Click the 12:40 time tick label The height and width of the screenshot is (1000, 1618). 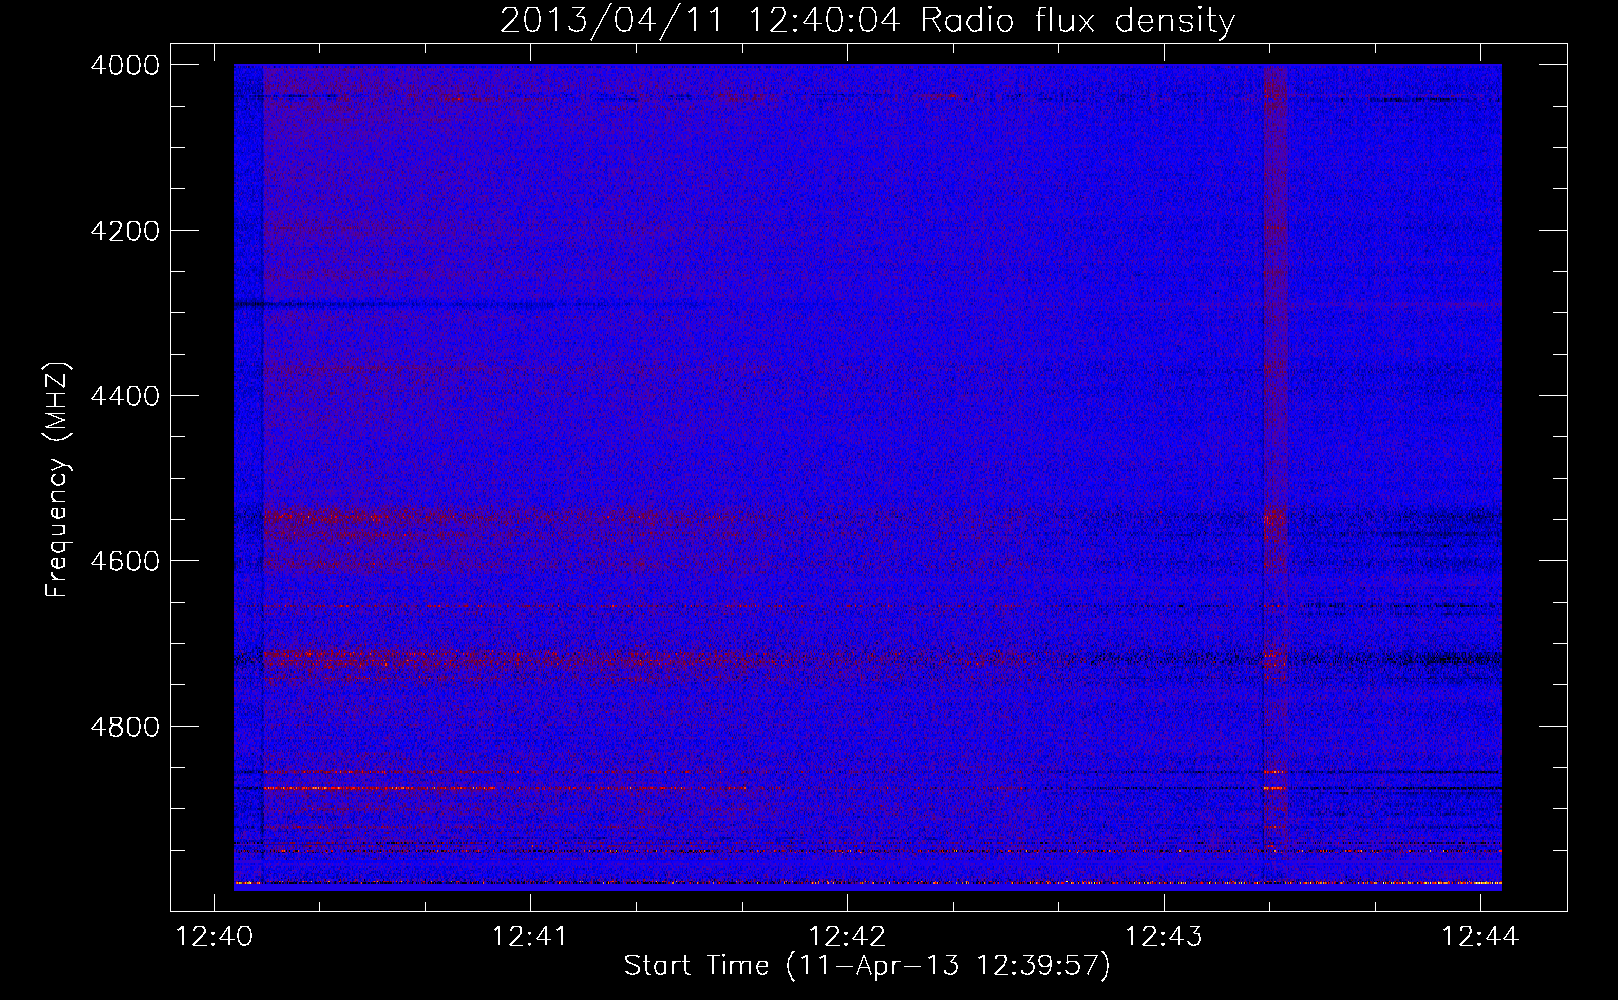click(214, 937)
